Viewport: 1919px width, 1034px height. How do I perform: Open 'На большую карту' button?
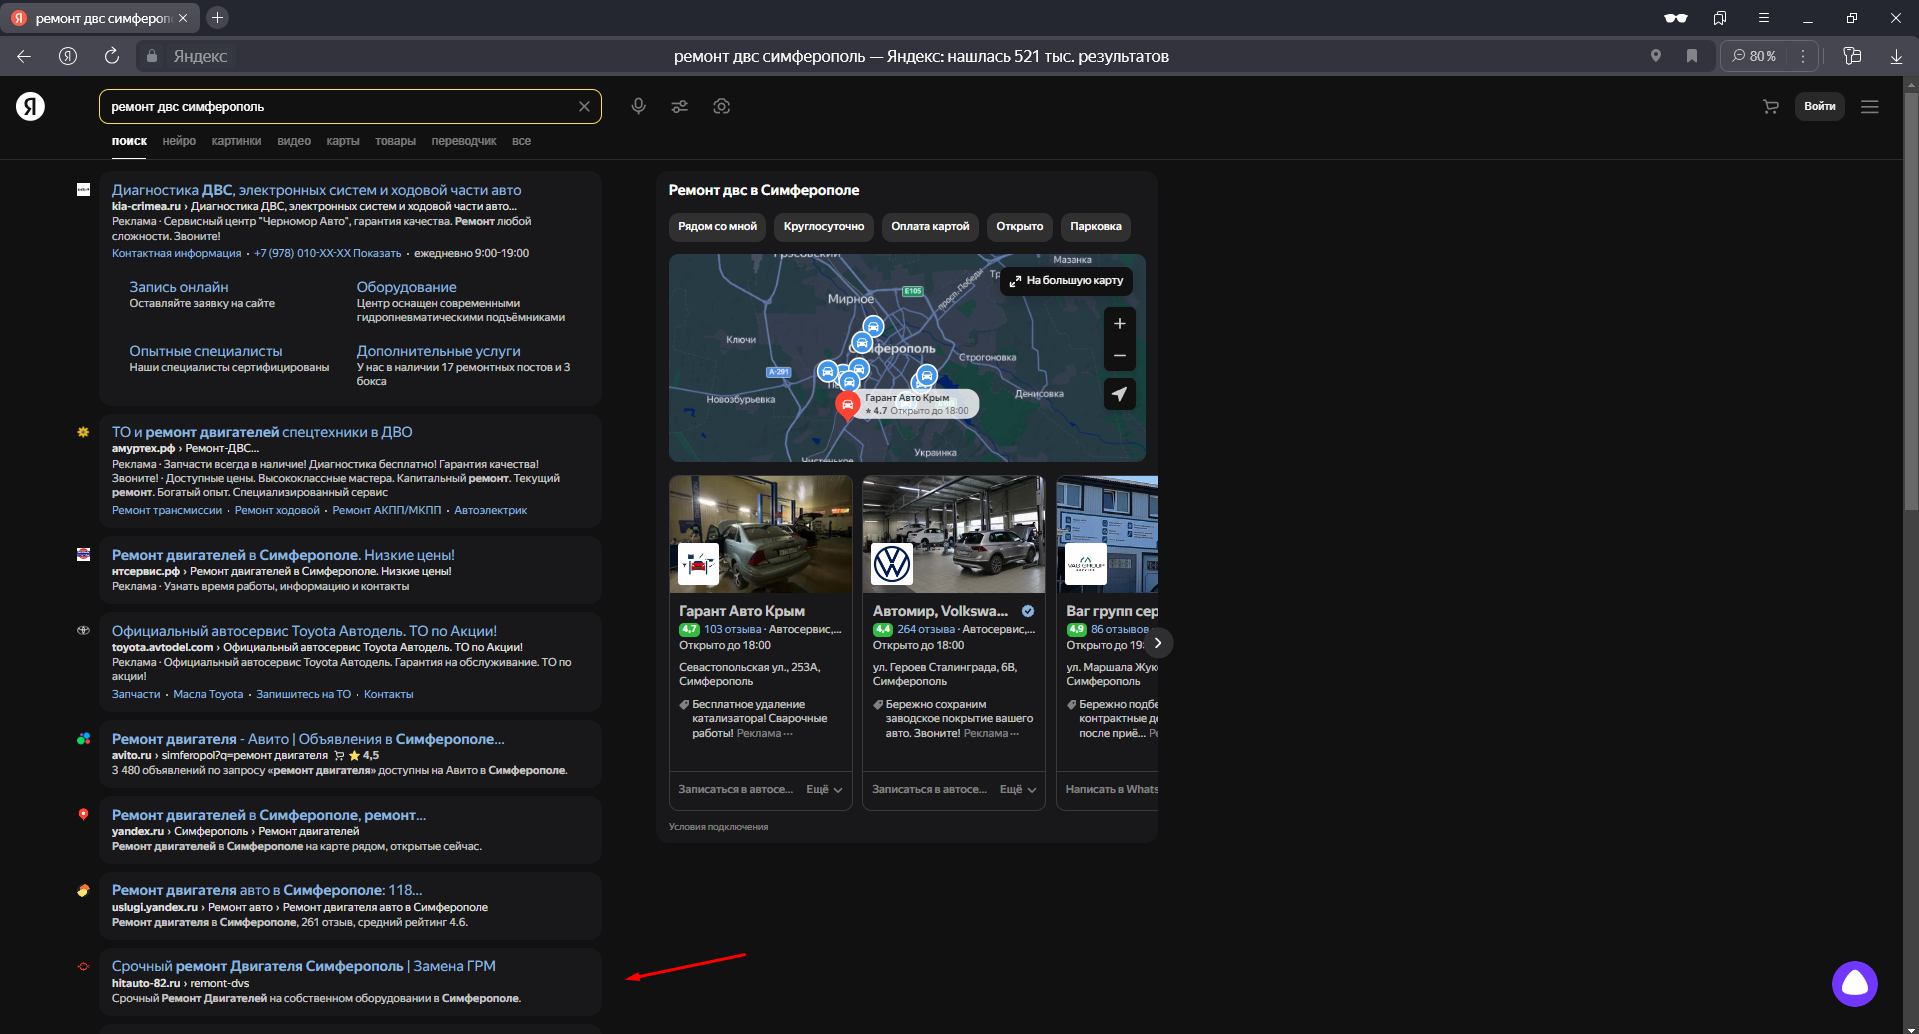(1066, 281)
